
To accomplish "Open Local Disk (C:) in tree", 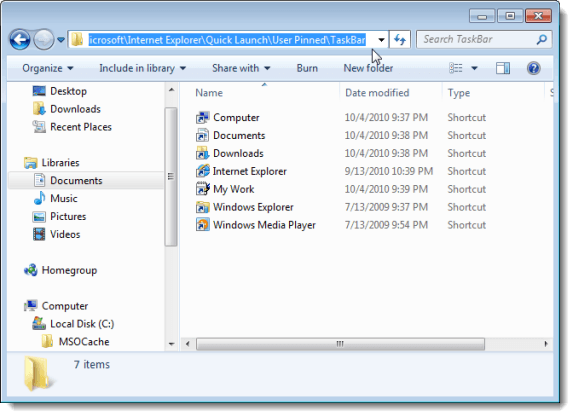I will 82,324.
